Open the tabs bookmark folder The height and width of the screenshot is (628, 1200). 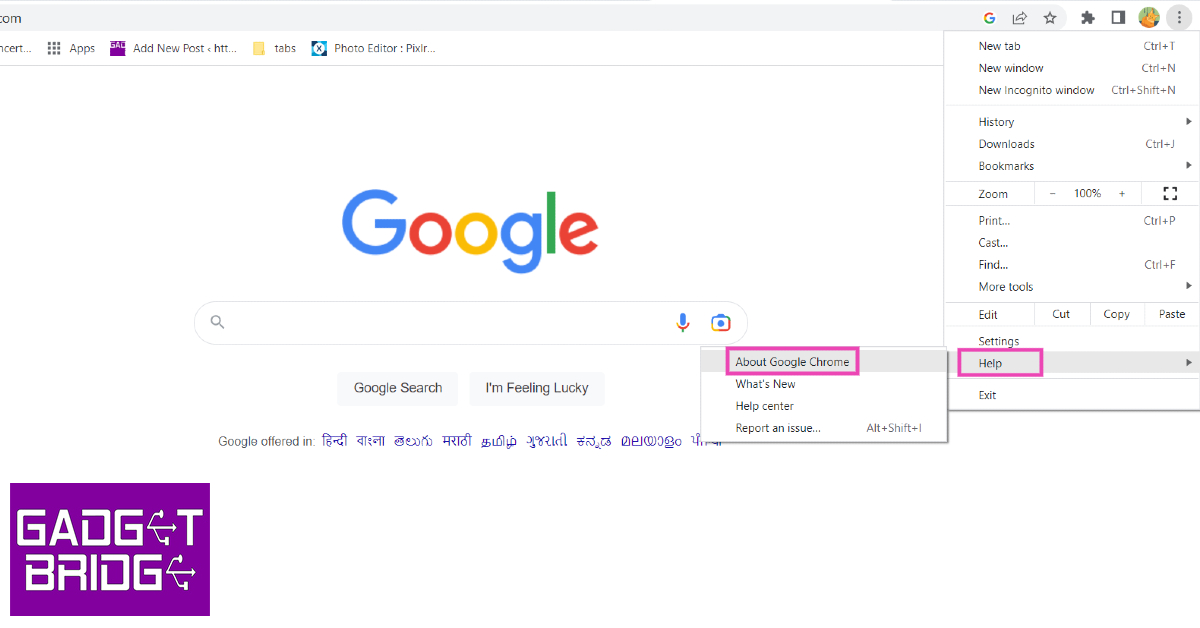275,48
